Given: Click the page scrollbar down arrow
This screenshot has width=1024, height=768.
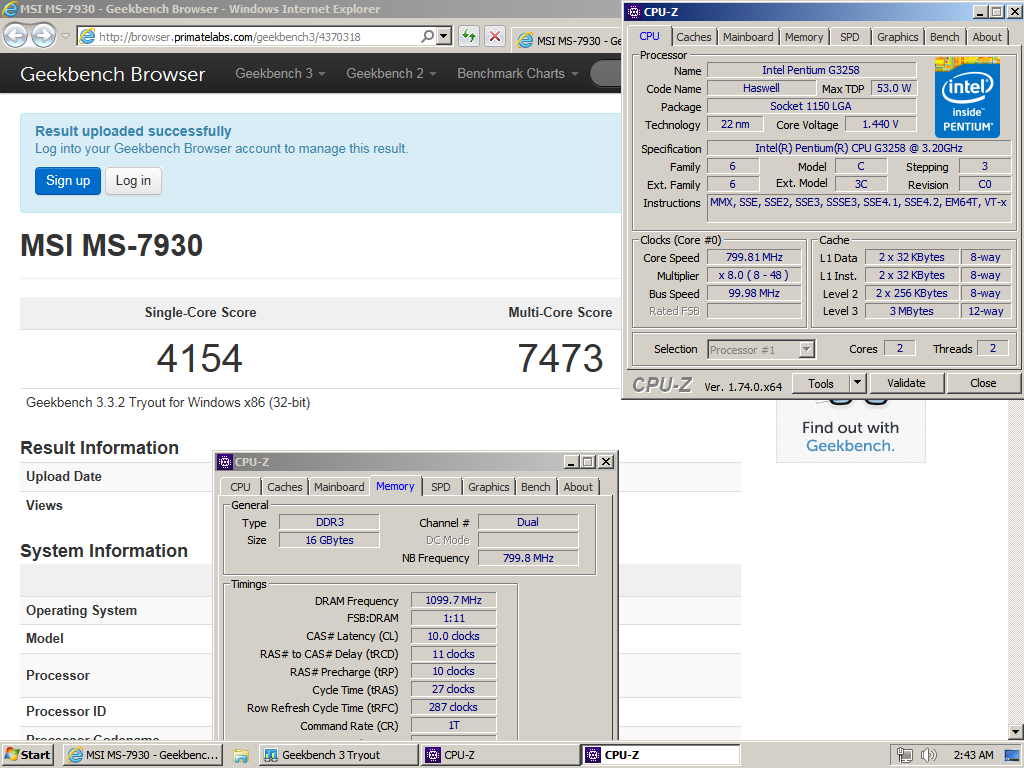Looking at the screenshot, I should (1016, 732).
